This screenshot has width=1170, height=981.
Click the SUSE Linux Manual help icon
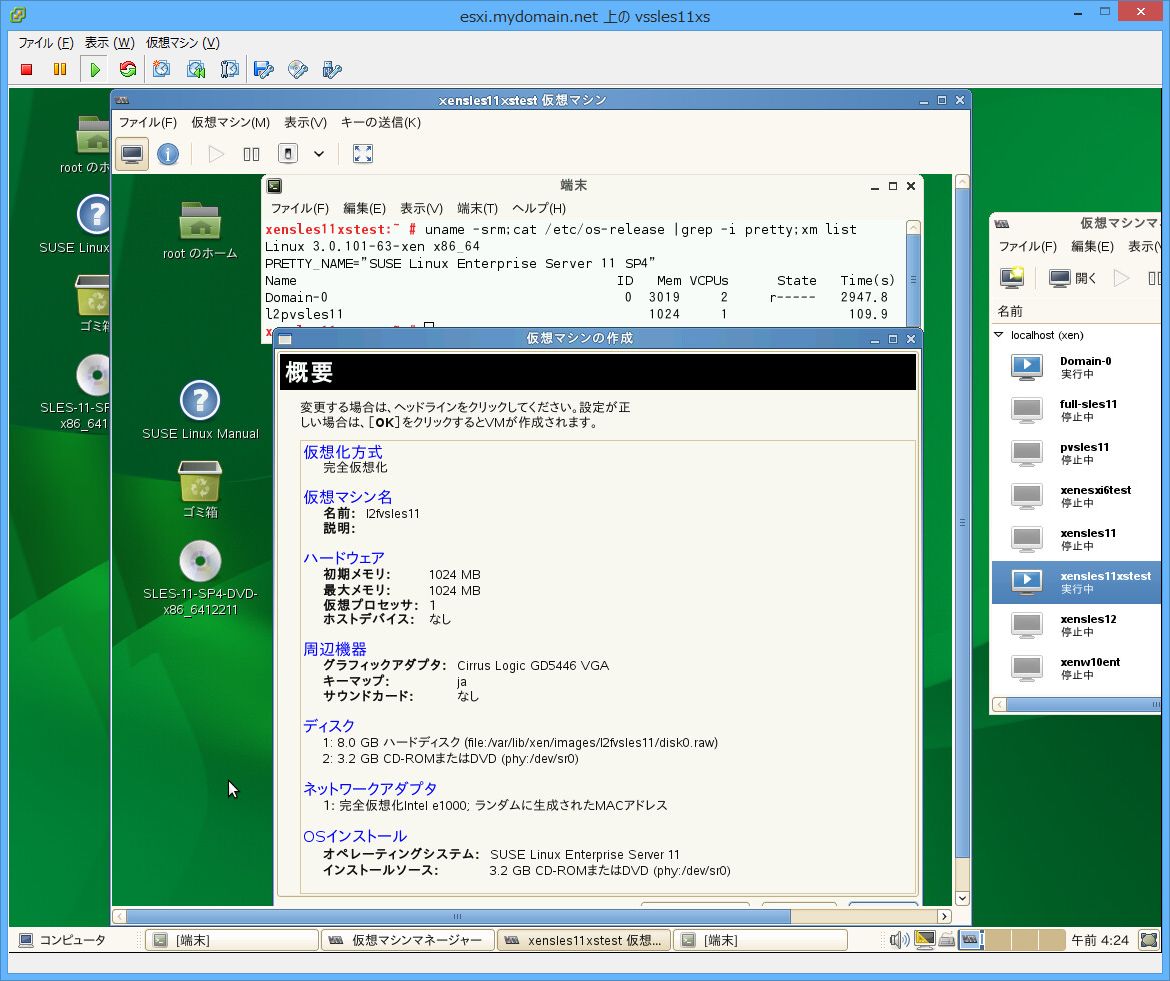coord(200,401)
